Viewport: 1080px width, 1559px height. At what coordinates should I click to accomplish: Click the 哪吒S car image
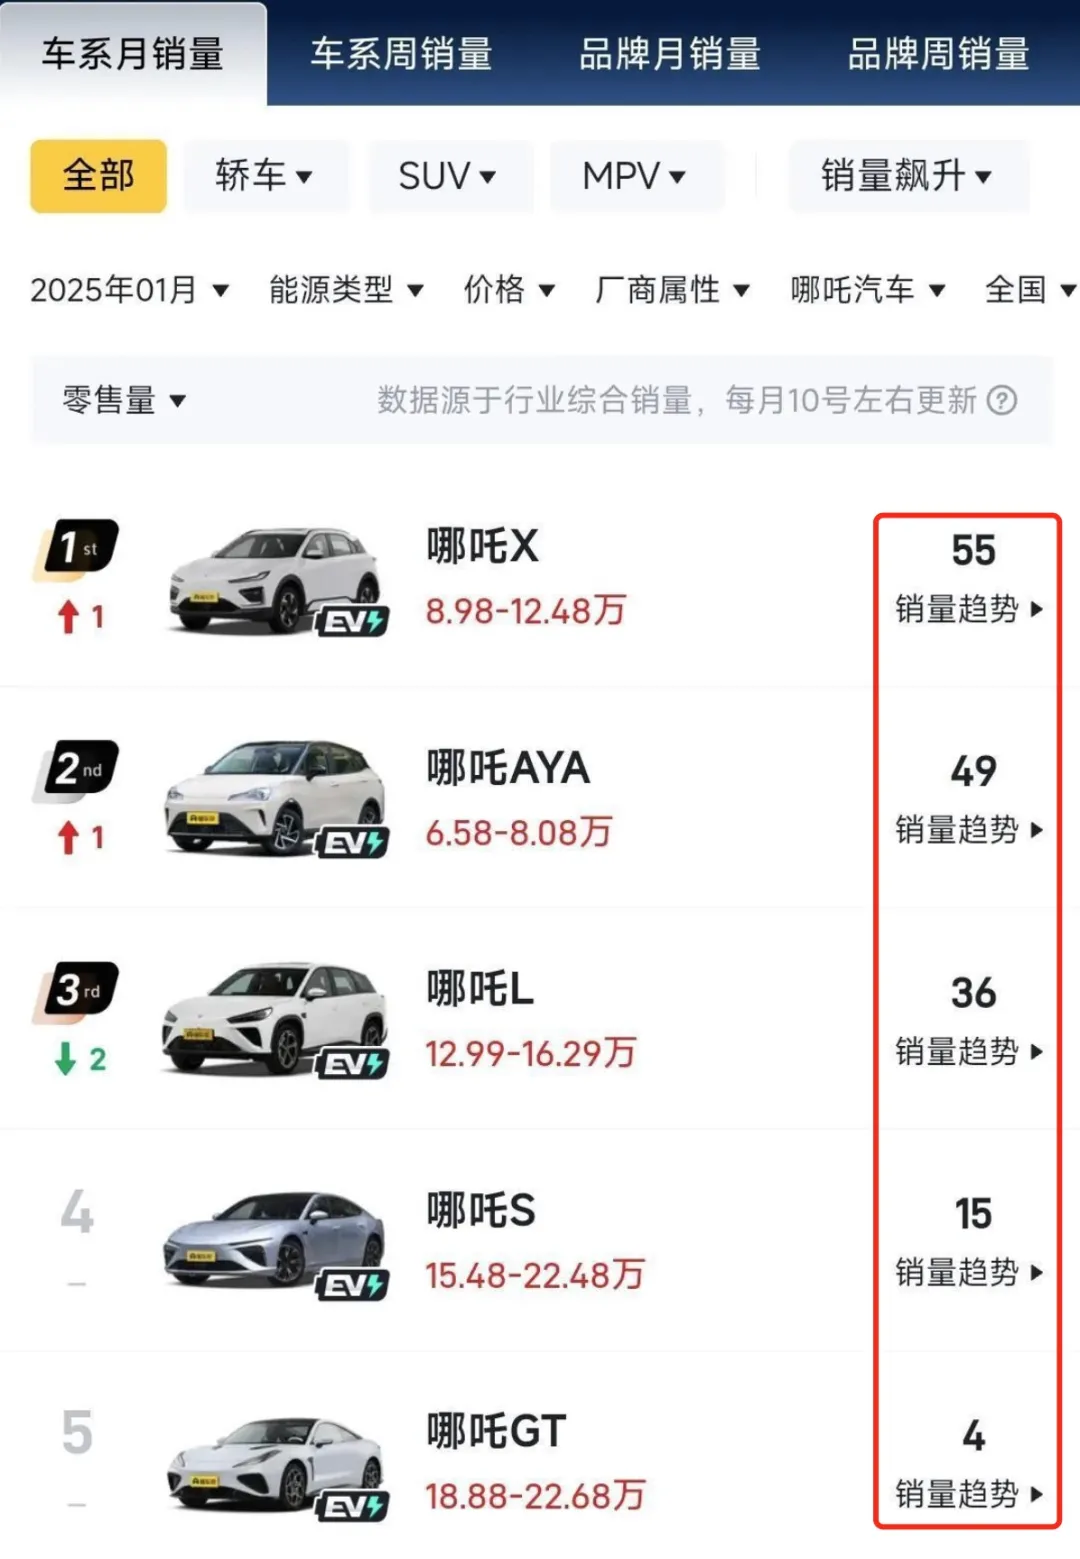(275, 1244)
